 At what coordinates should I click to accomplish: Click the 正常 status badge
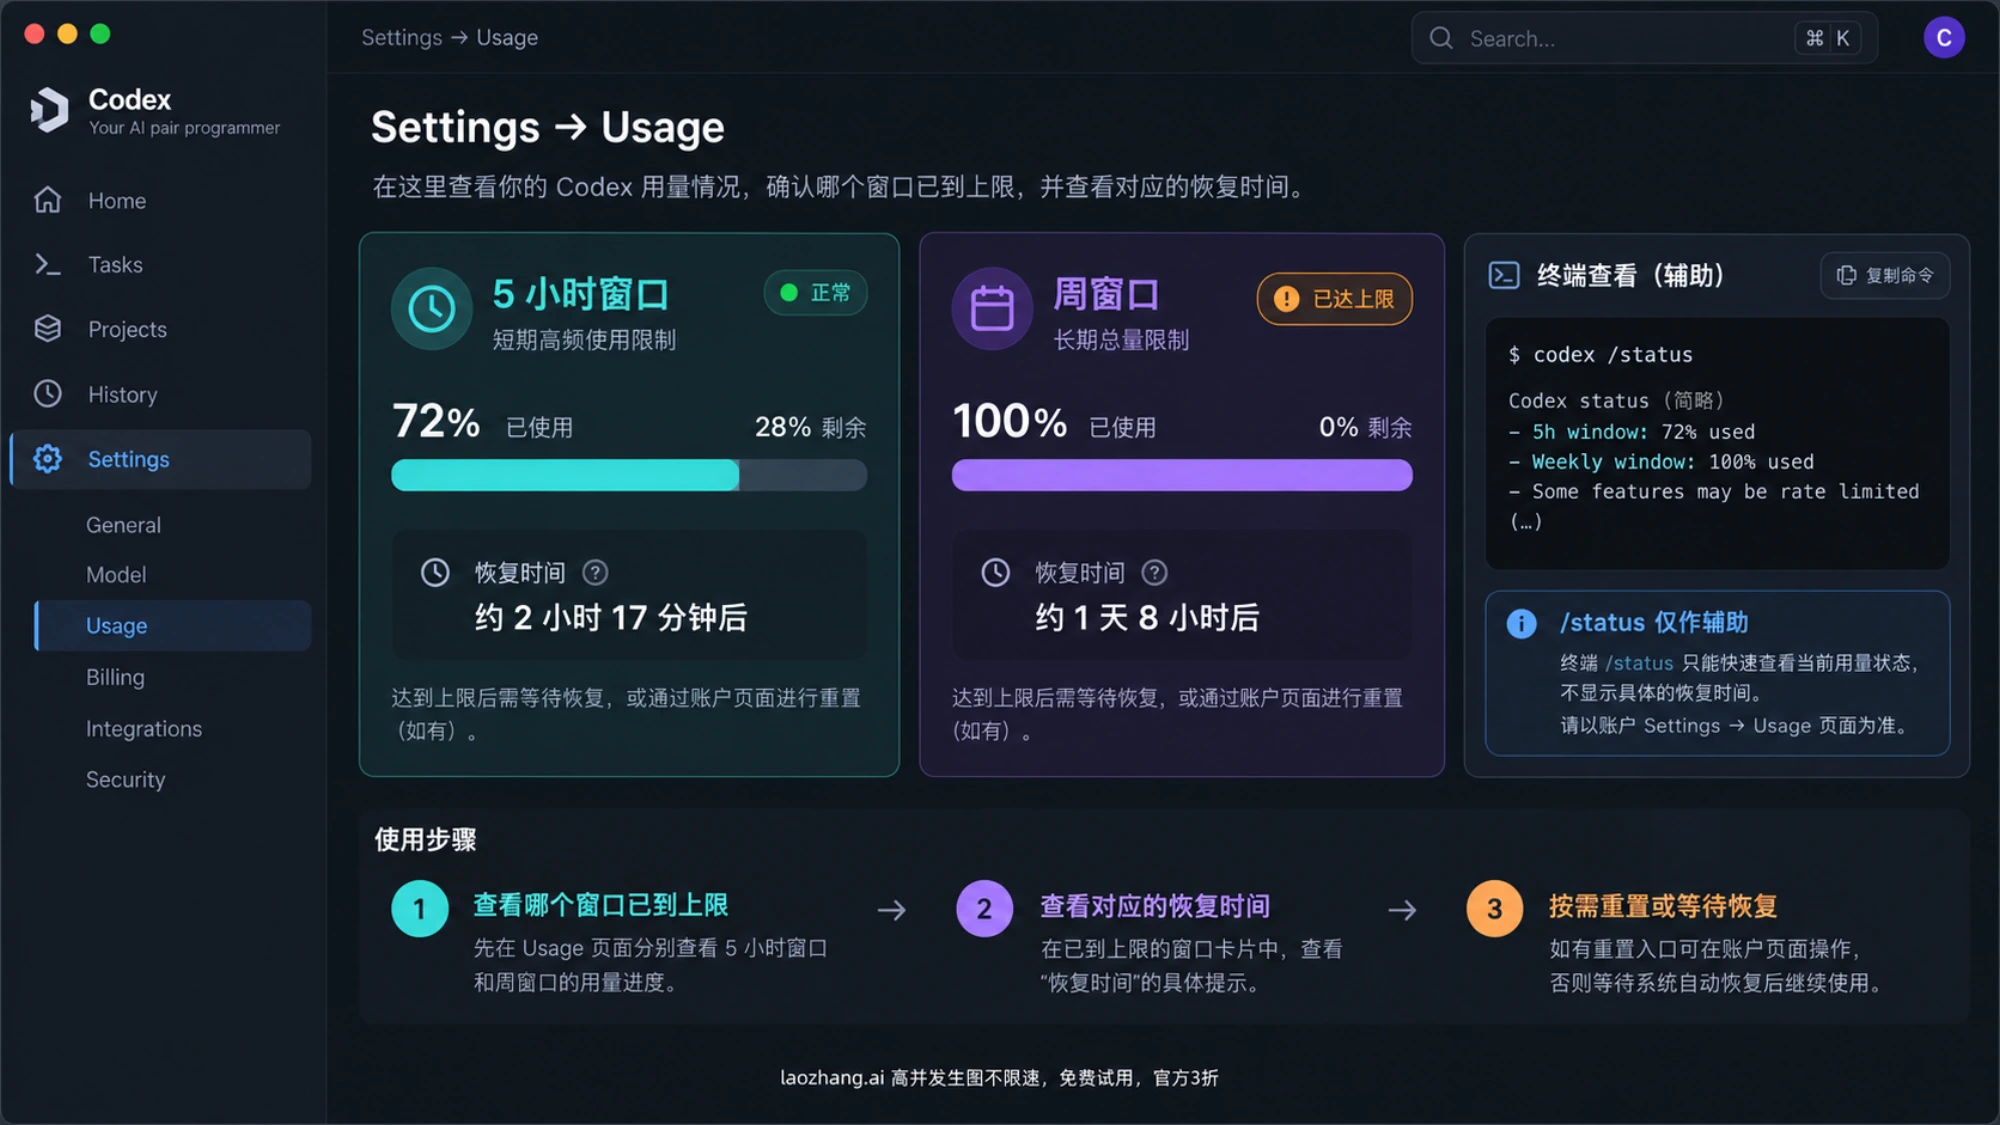[816, 293]
